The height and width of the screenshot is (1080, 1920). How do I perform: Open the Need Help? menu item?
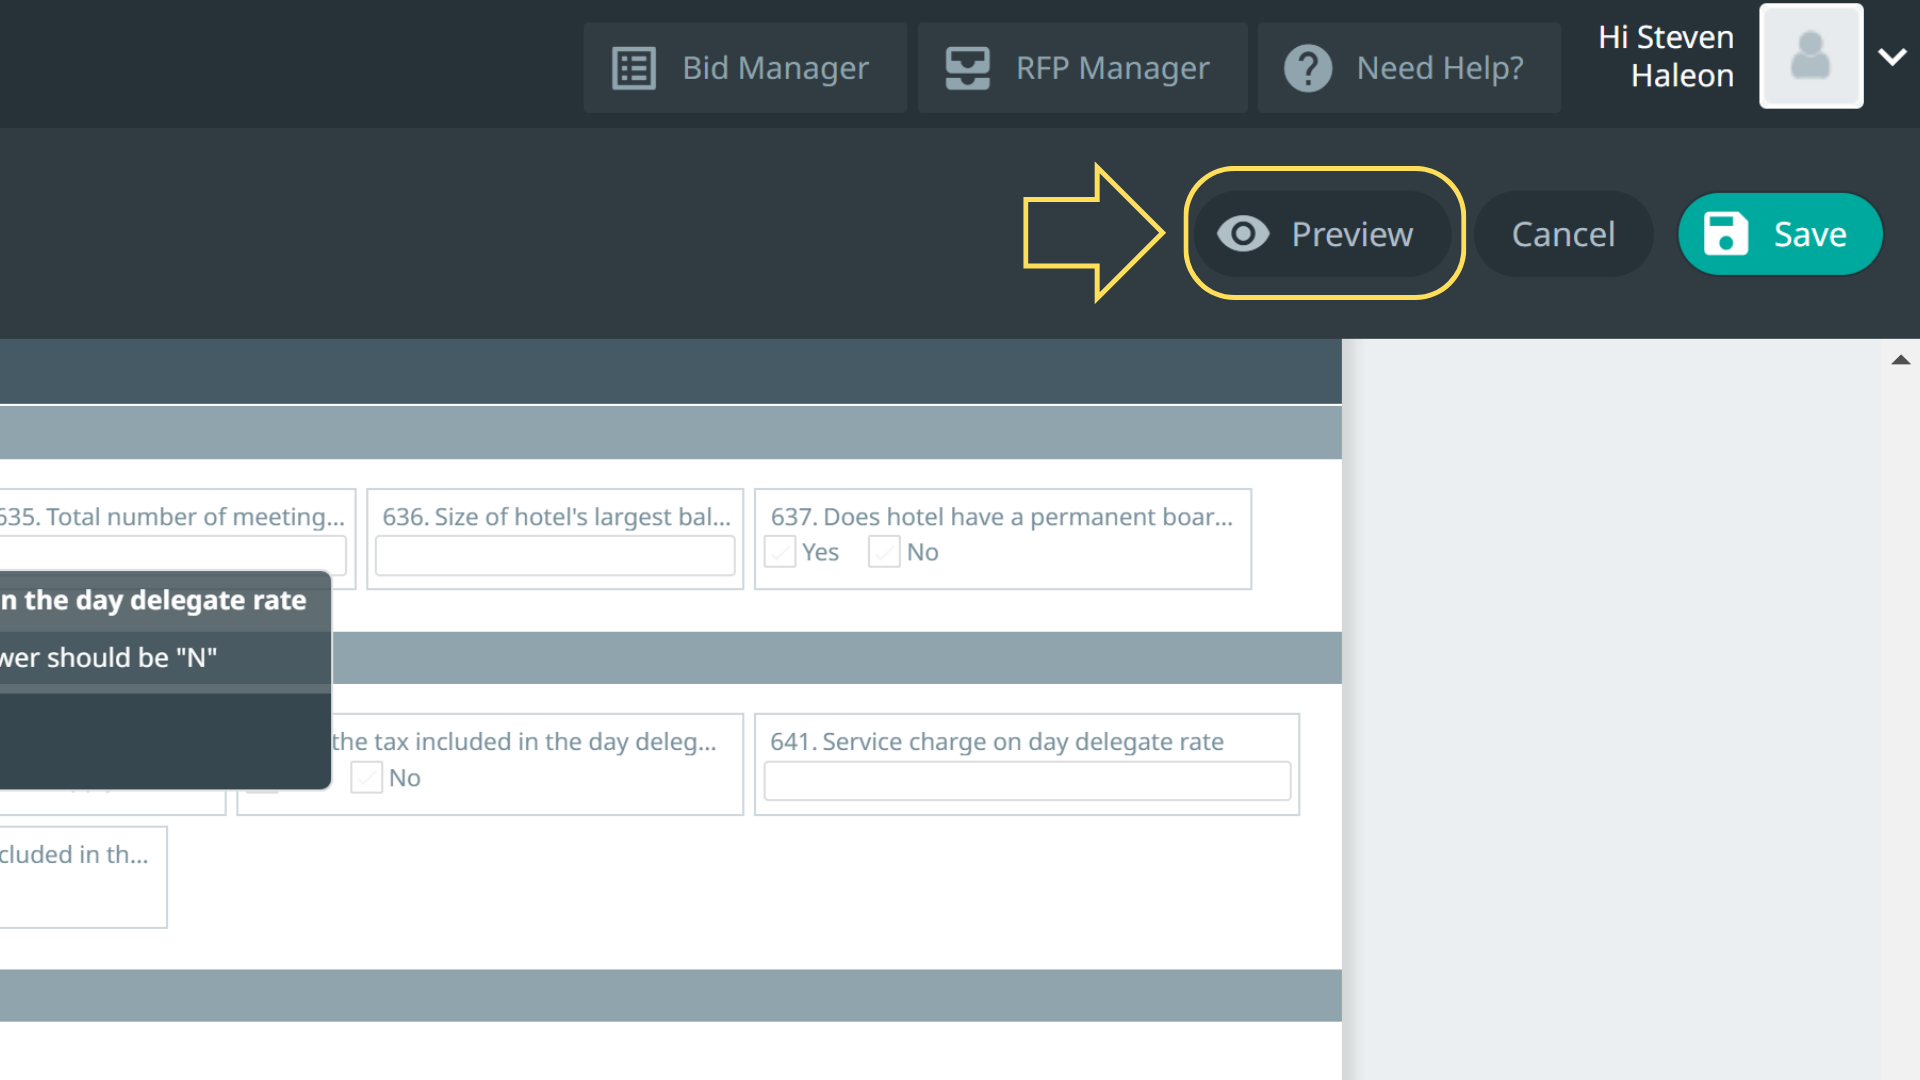(1439, 68)
